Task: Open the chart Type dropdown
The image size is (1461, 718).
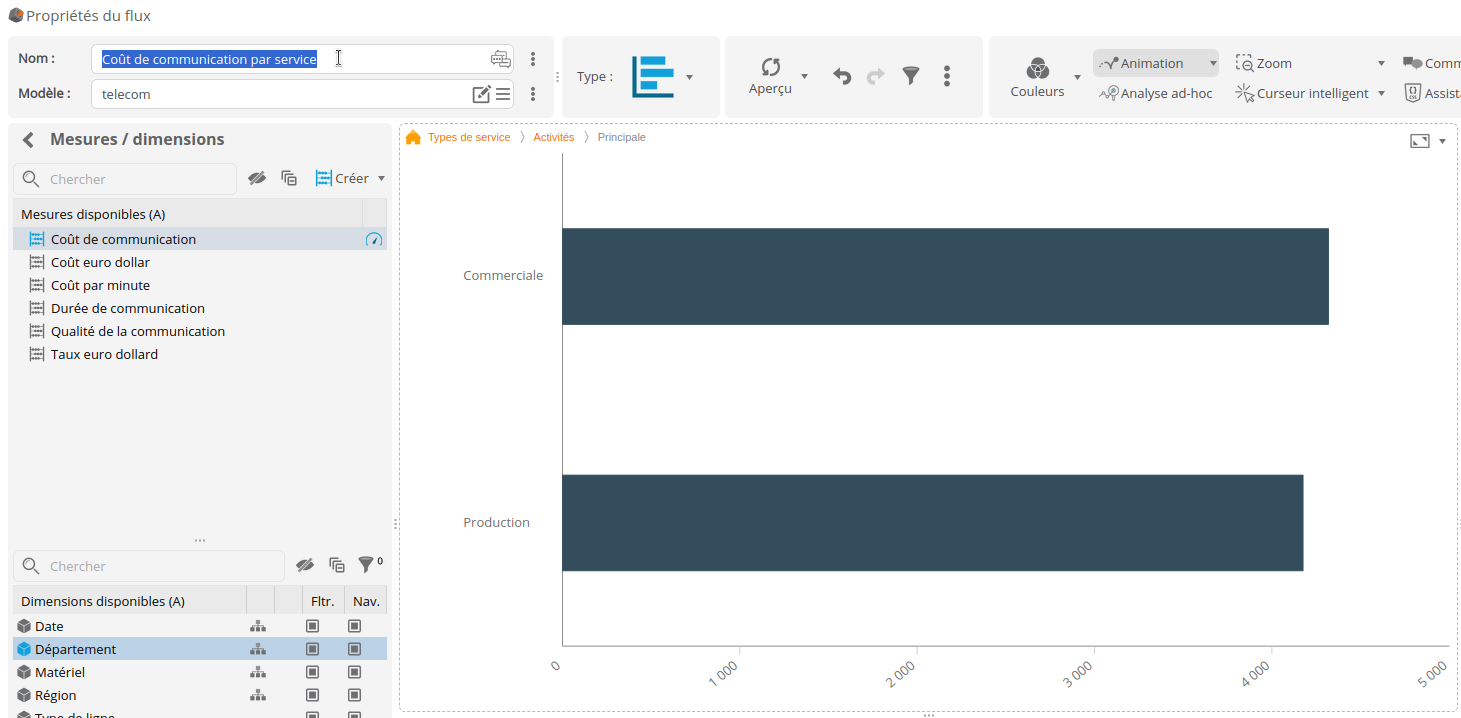Action: [x=689, y=77]
